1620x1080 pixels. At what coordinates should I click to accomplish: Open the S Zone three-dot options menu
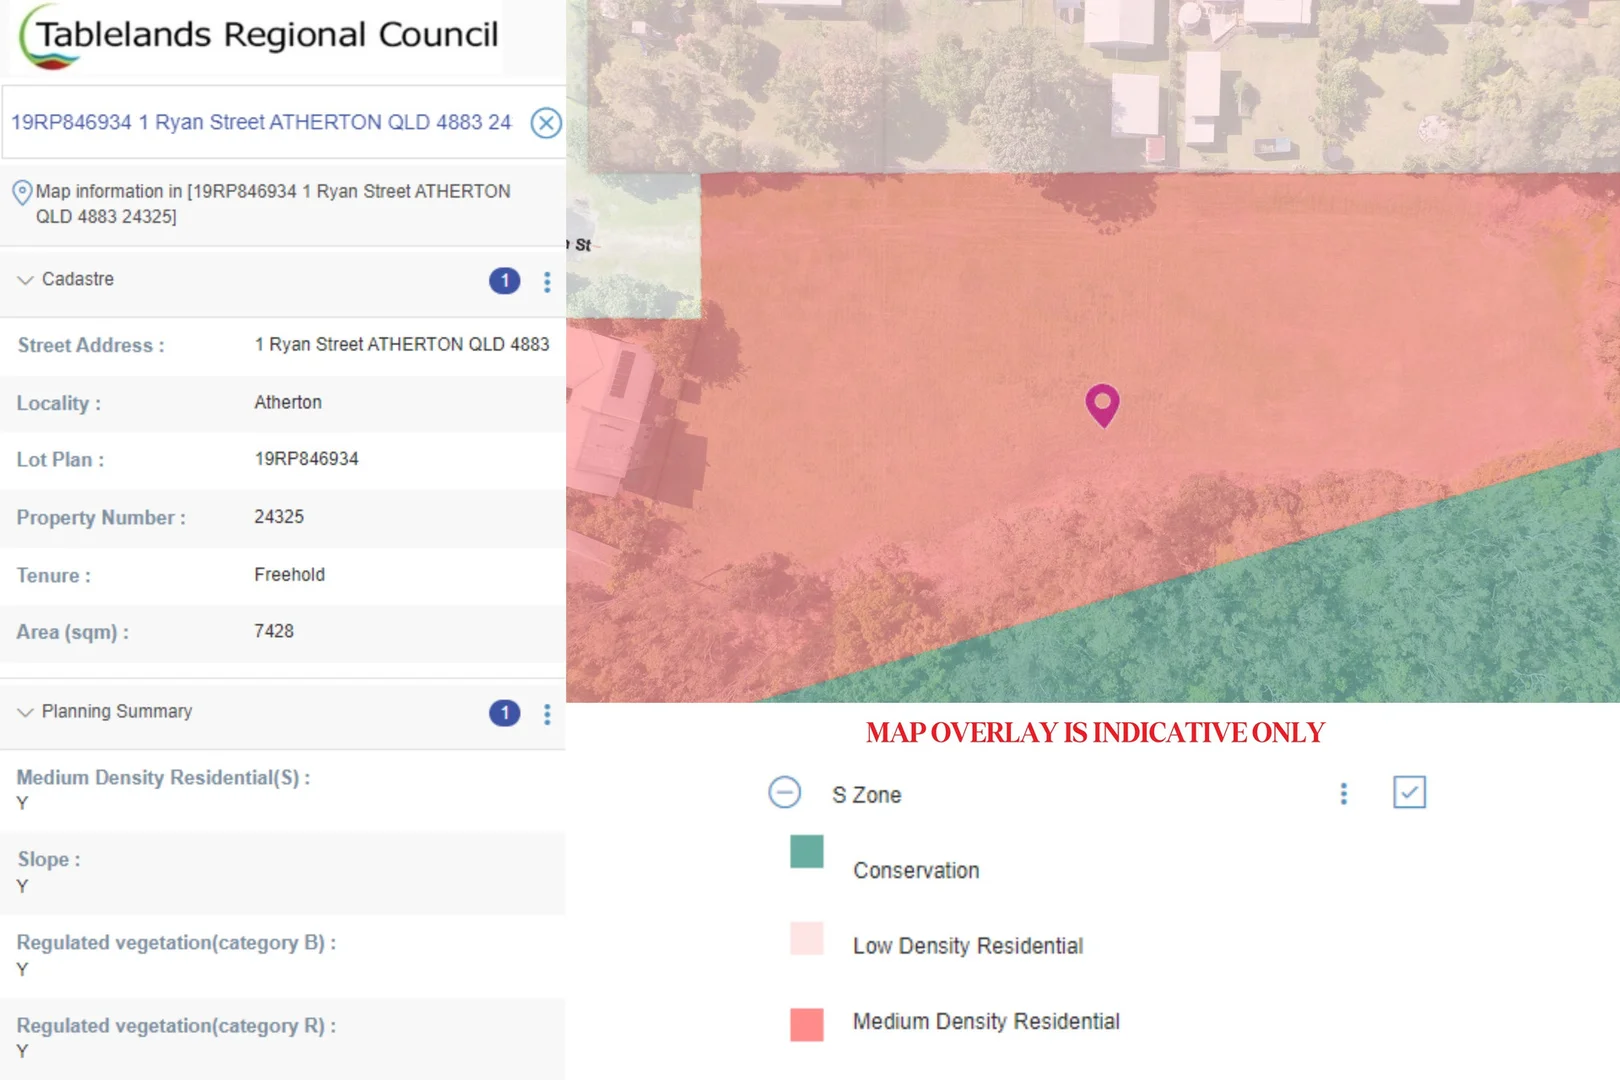(x=1343, y=793)
